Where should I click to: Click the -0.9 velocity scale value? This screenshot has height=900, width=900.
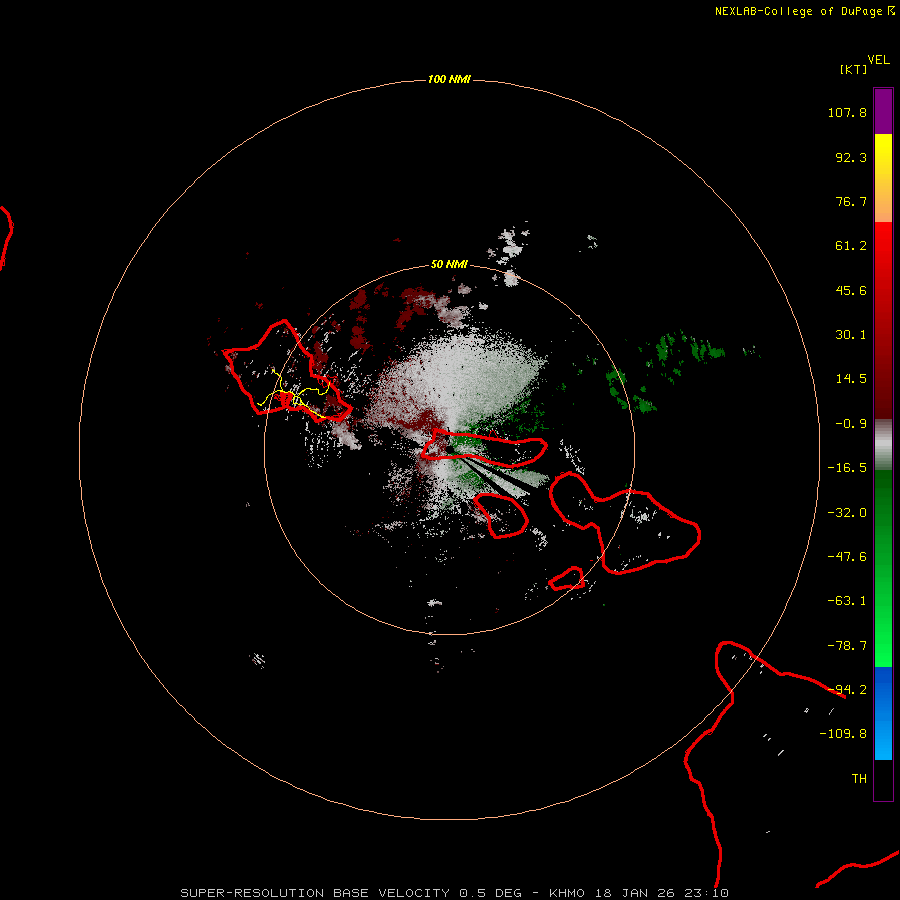click(x=851, y=424)
